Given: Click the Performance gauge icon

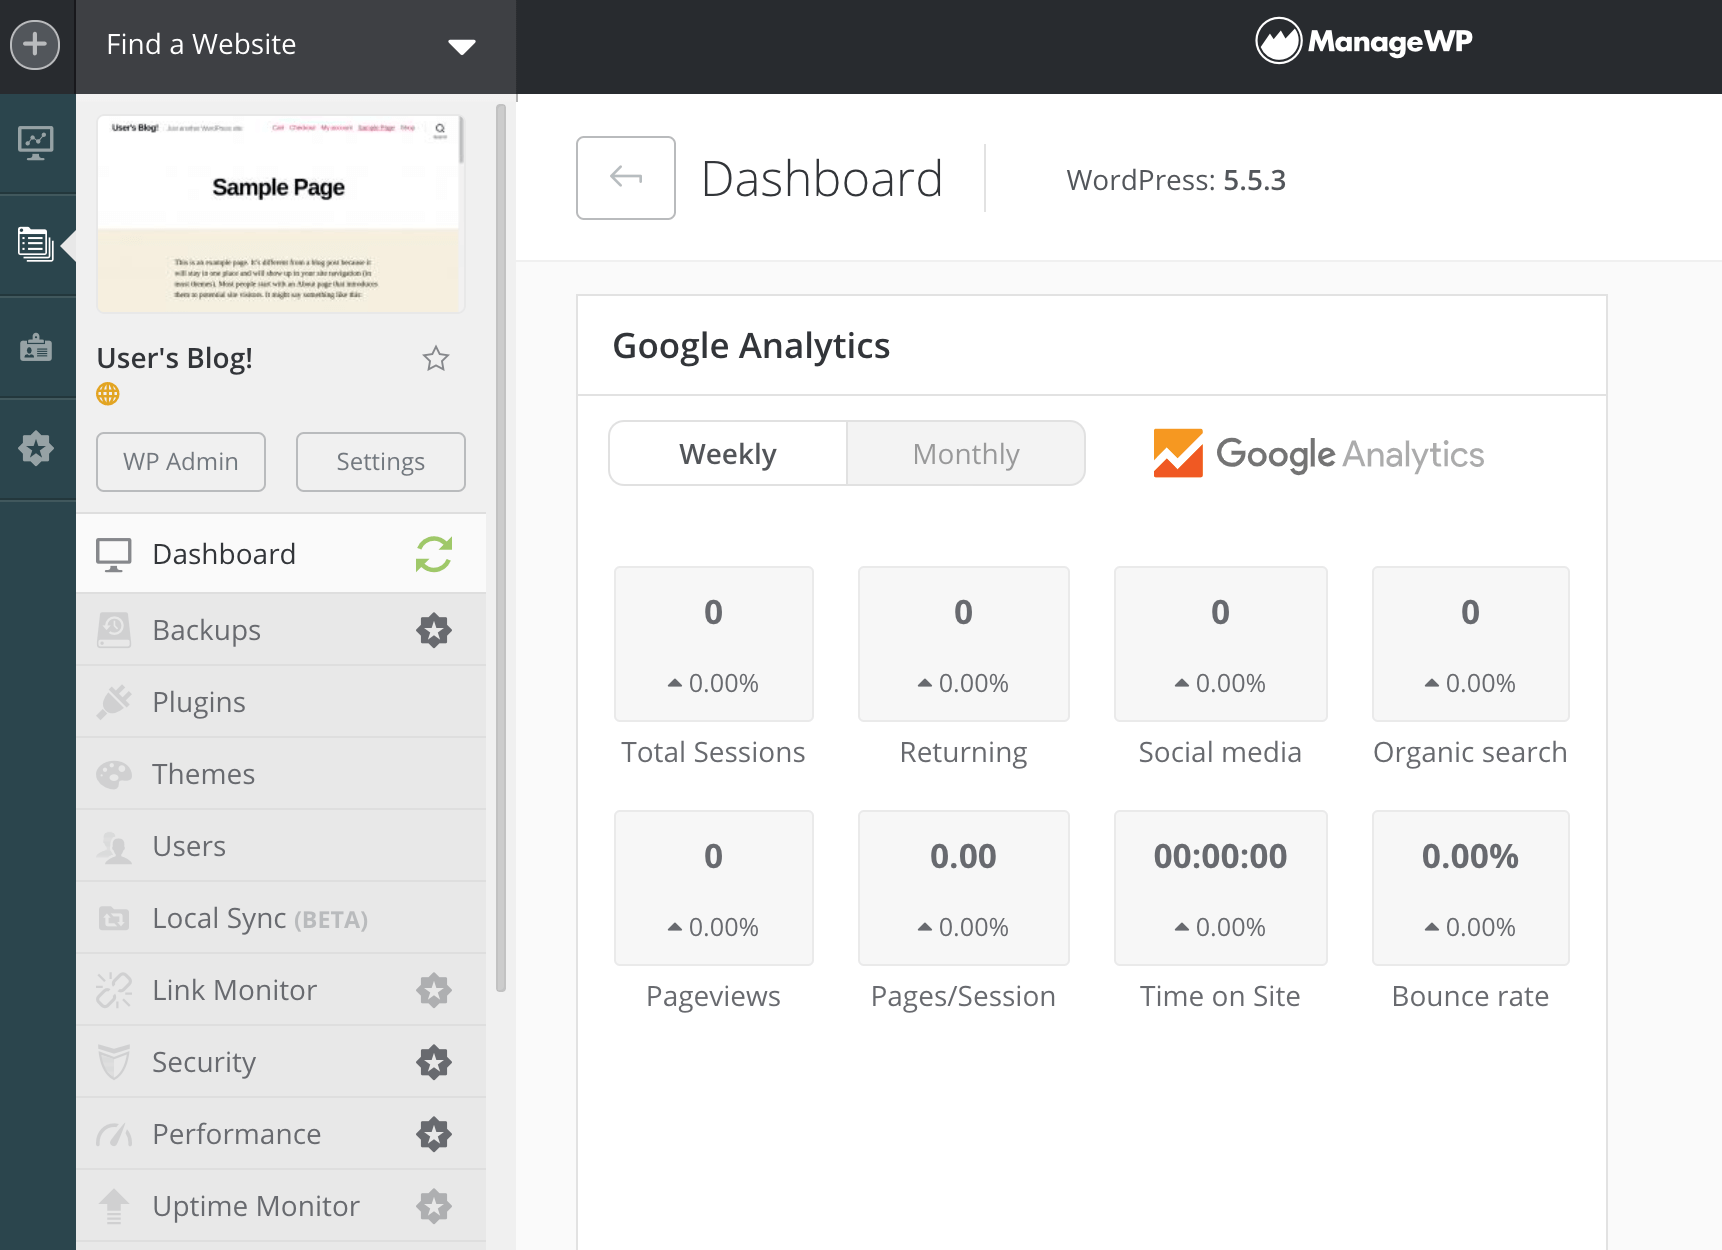Looking at the screenshot, I should point(114,1135).
